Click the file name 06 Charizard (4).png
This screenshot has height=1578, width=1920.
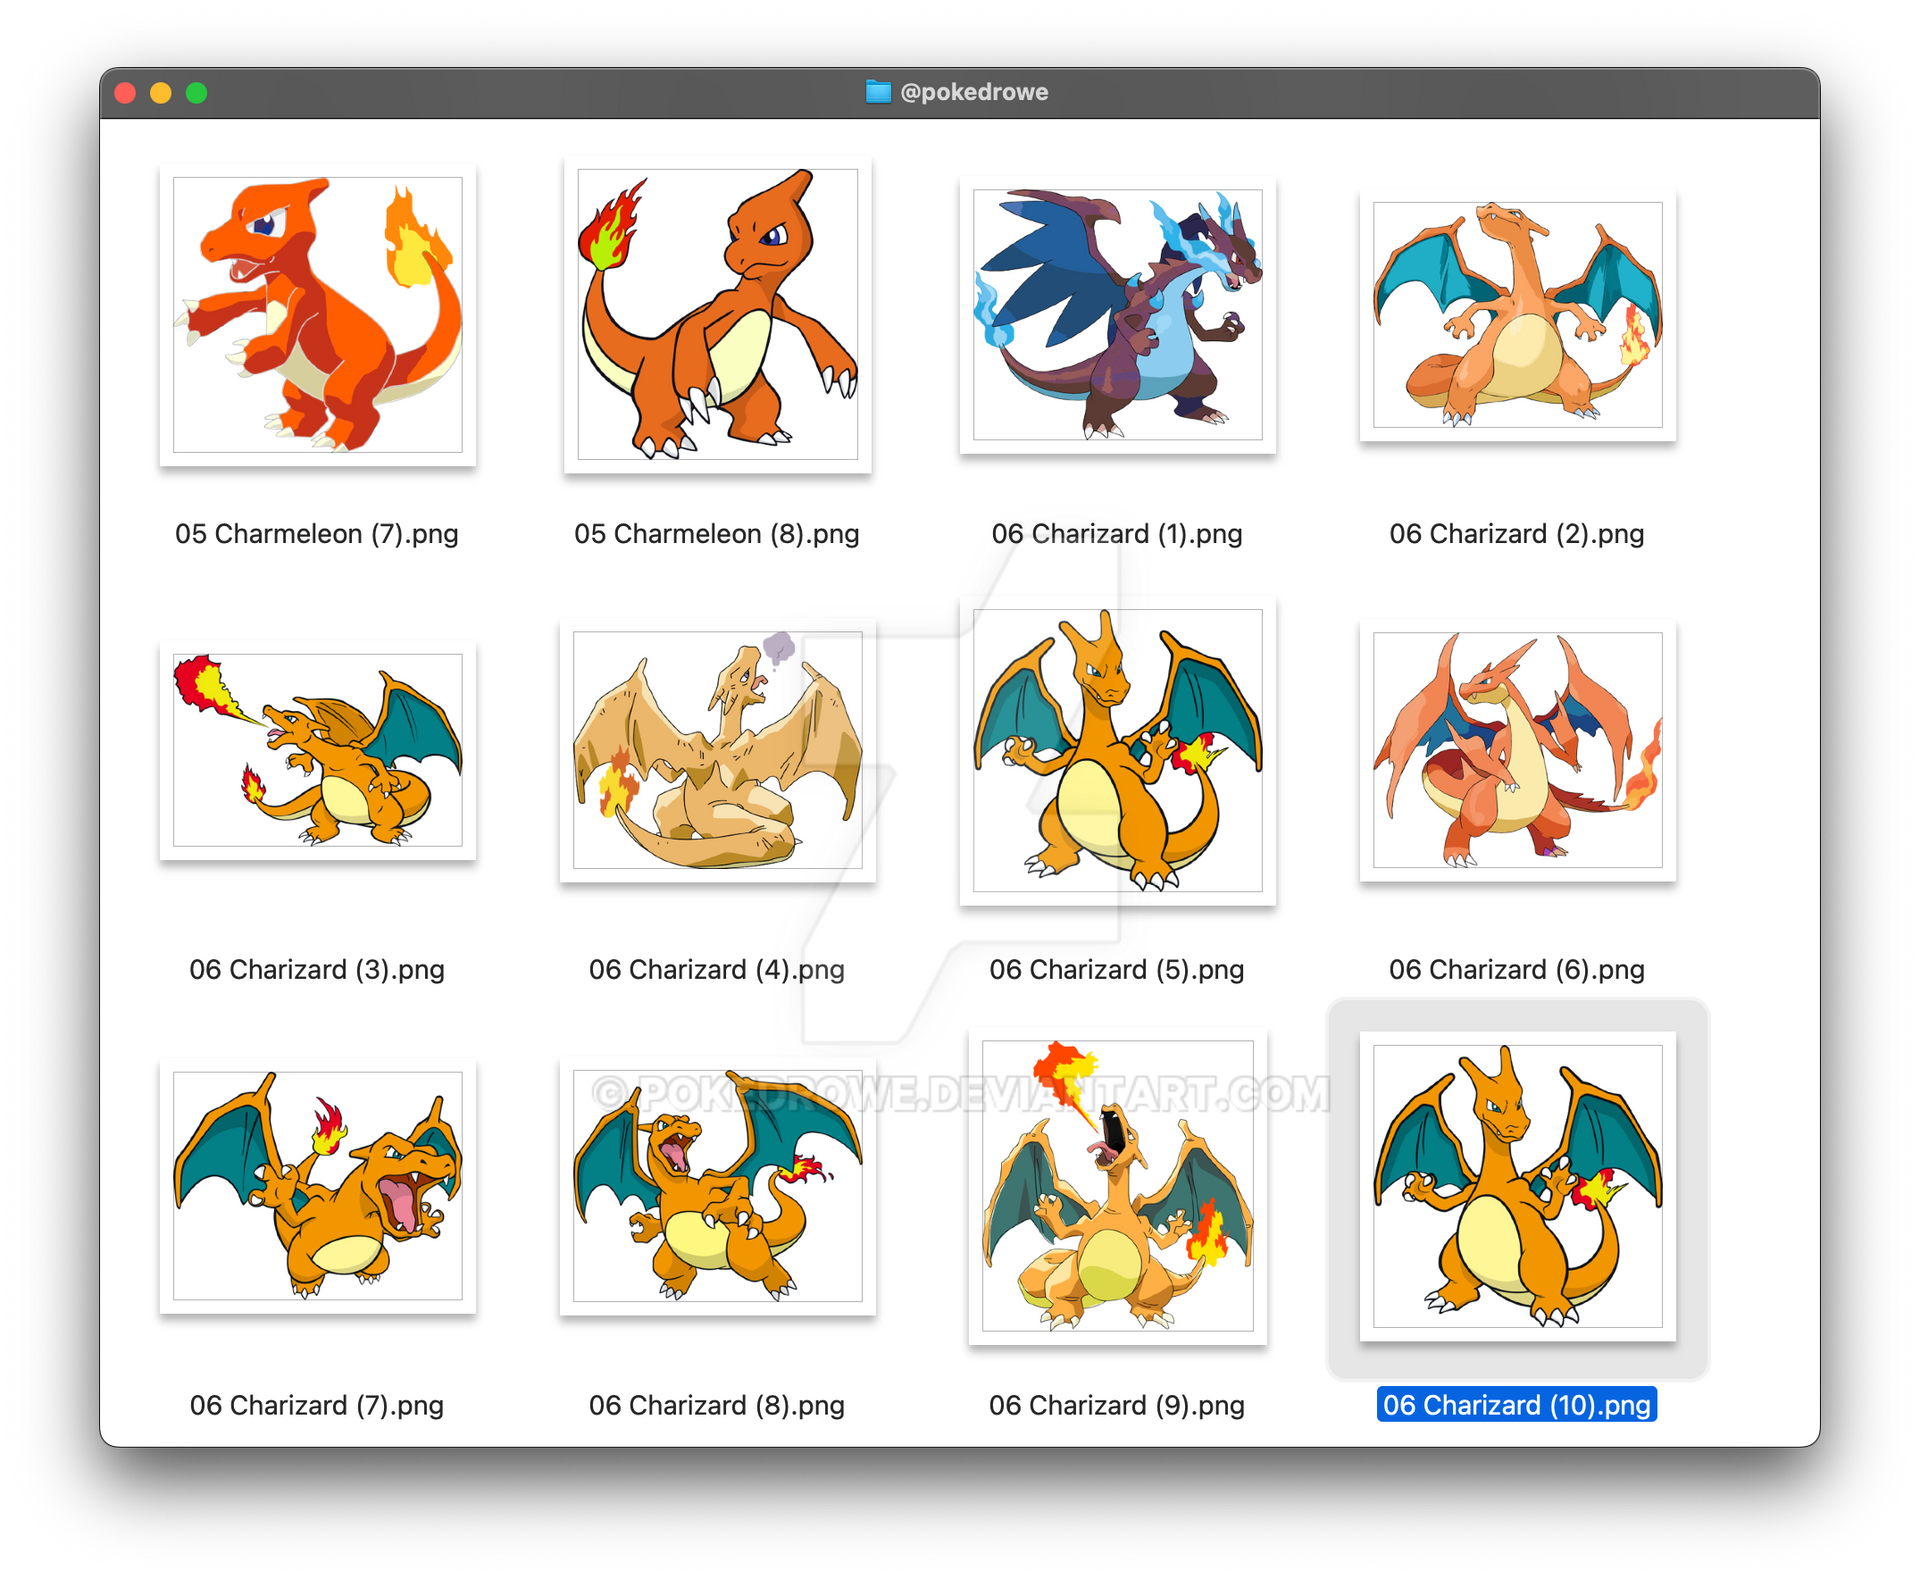tap(717, 970)
